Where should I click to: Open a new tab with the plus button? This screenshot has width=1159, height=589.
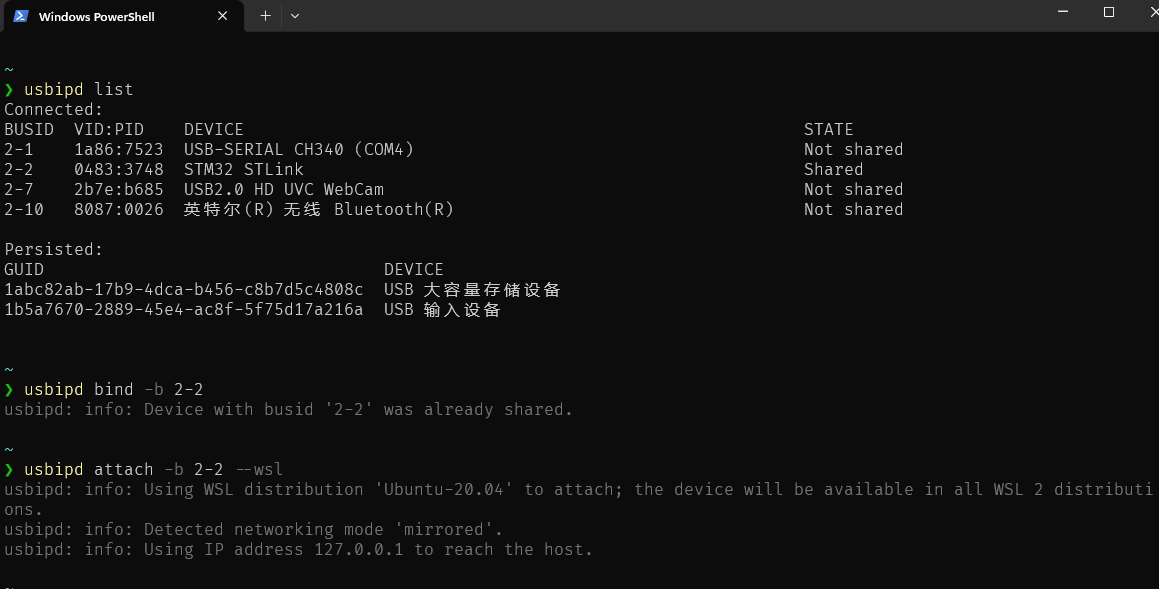(x=265, y=16)
